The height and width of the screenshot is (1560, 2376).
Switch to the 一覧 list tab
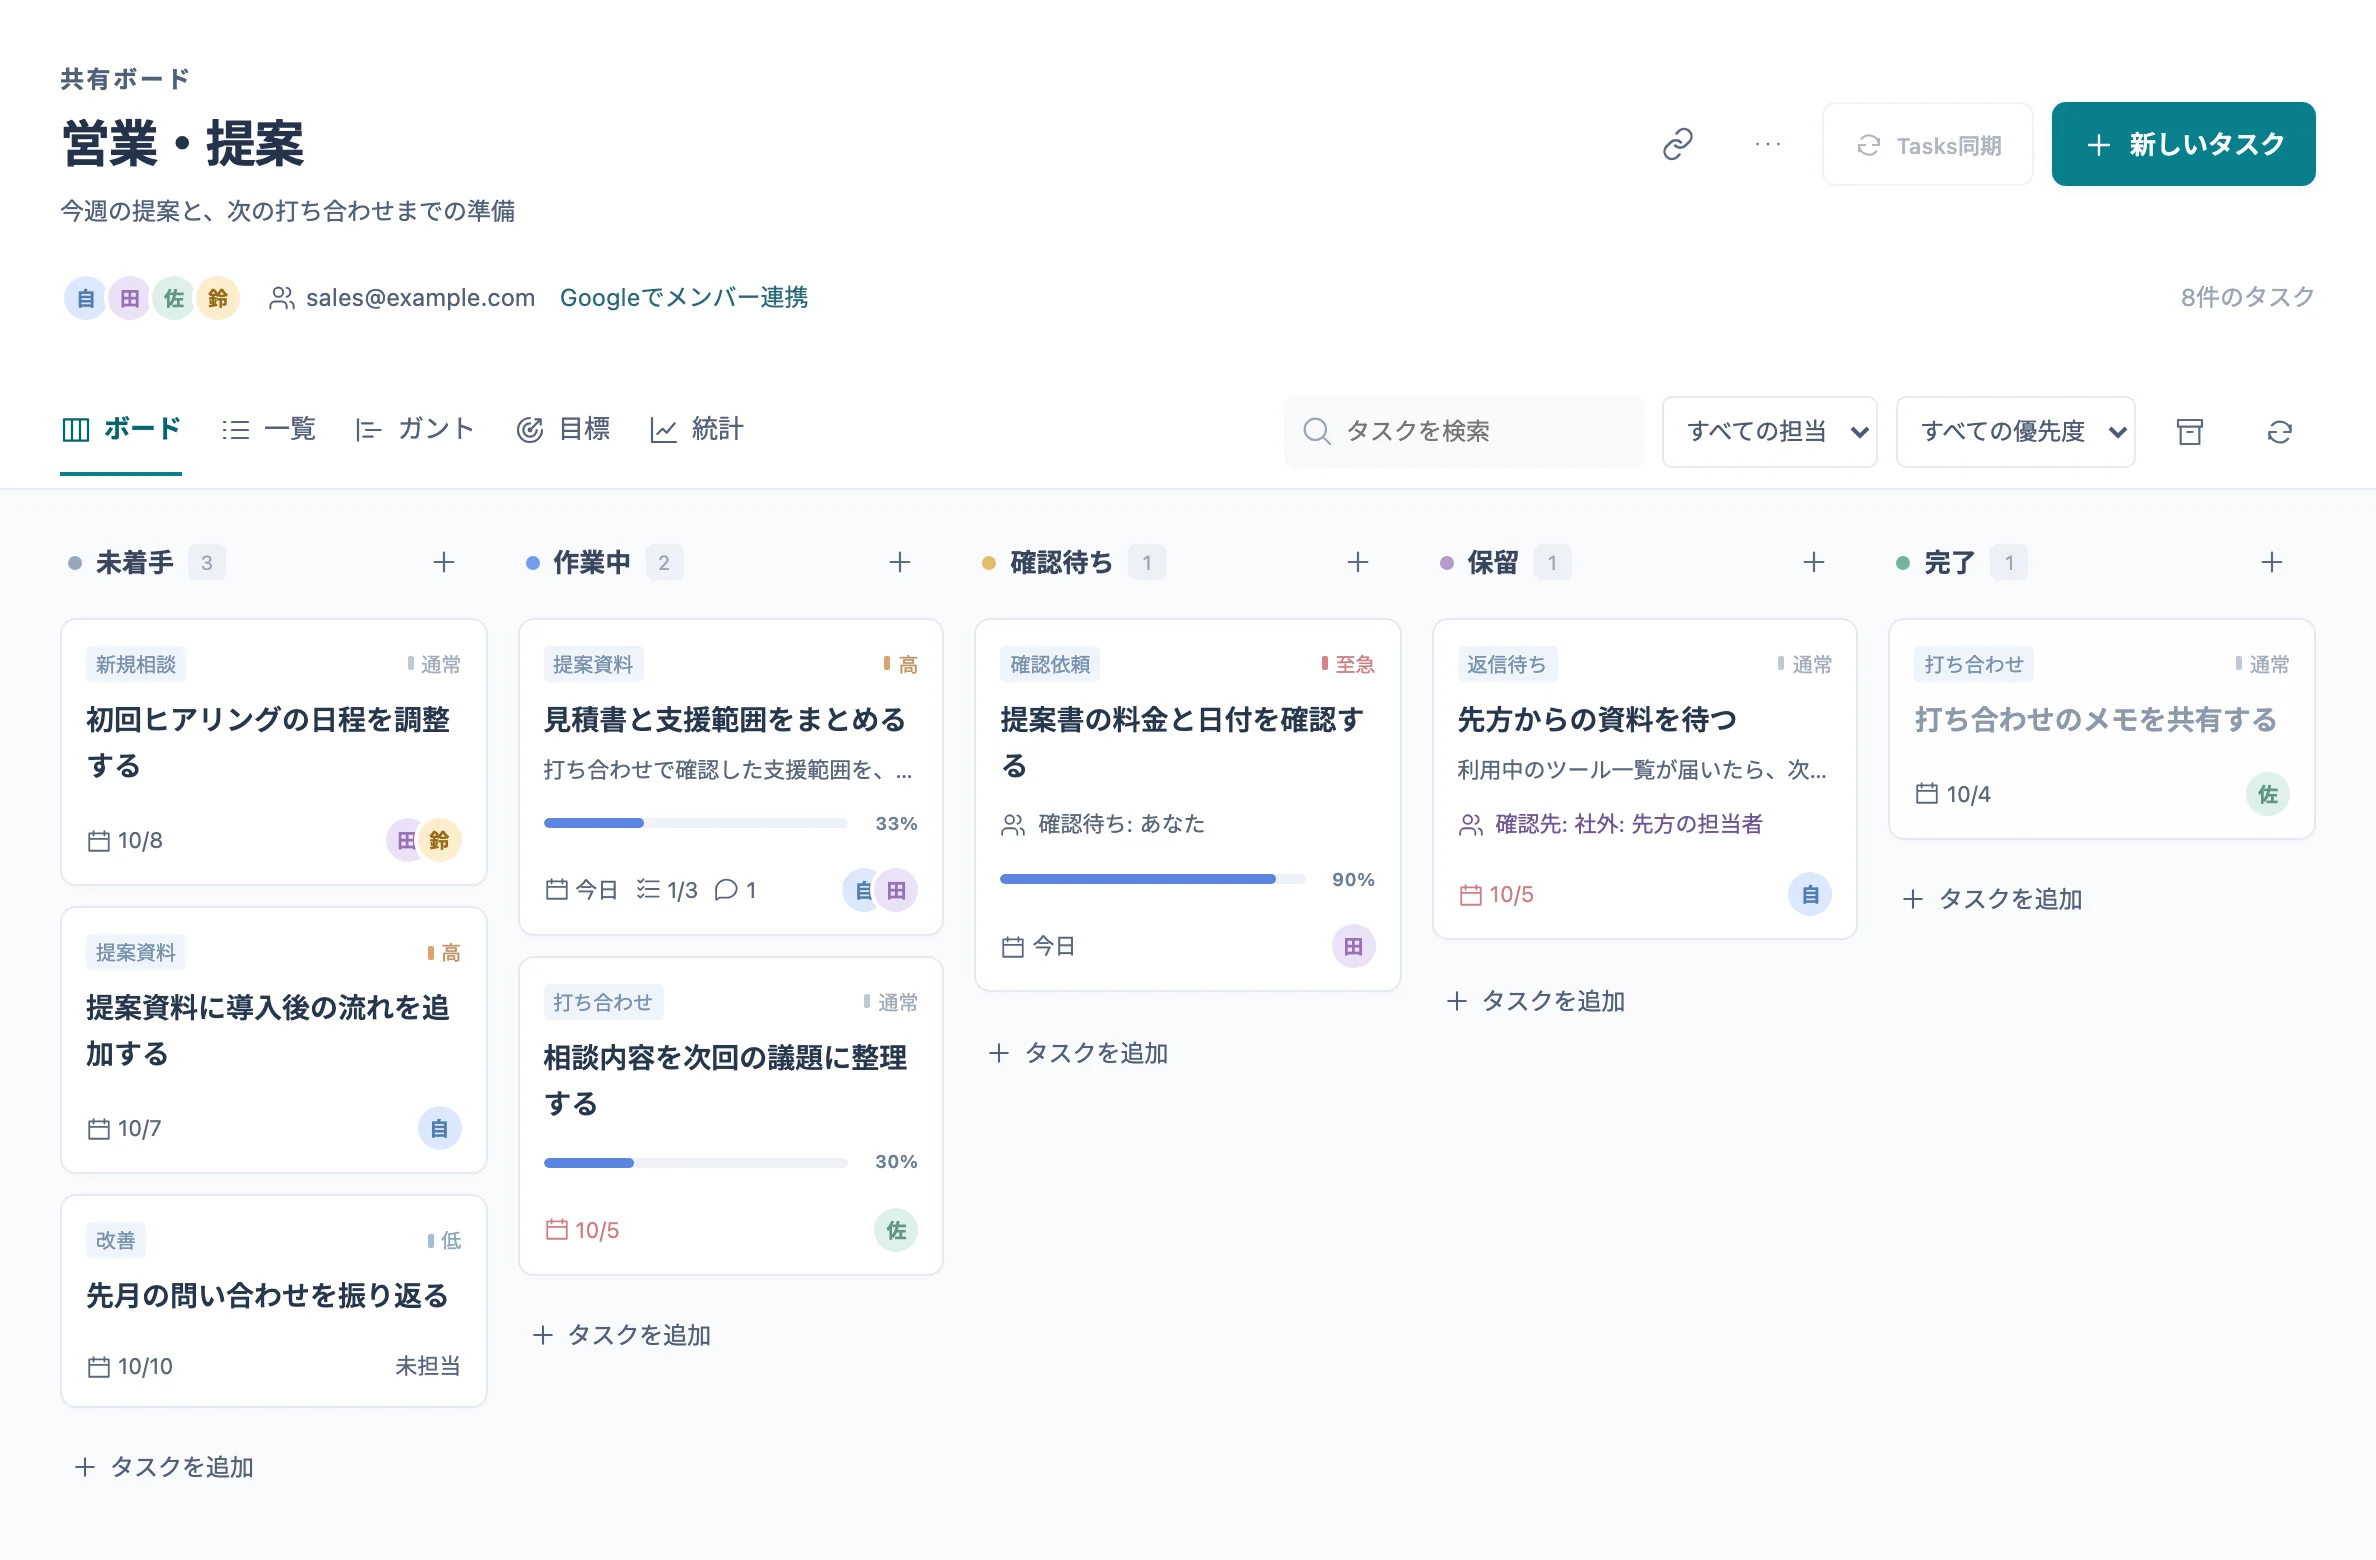(269, 430)
